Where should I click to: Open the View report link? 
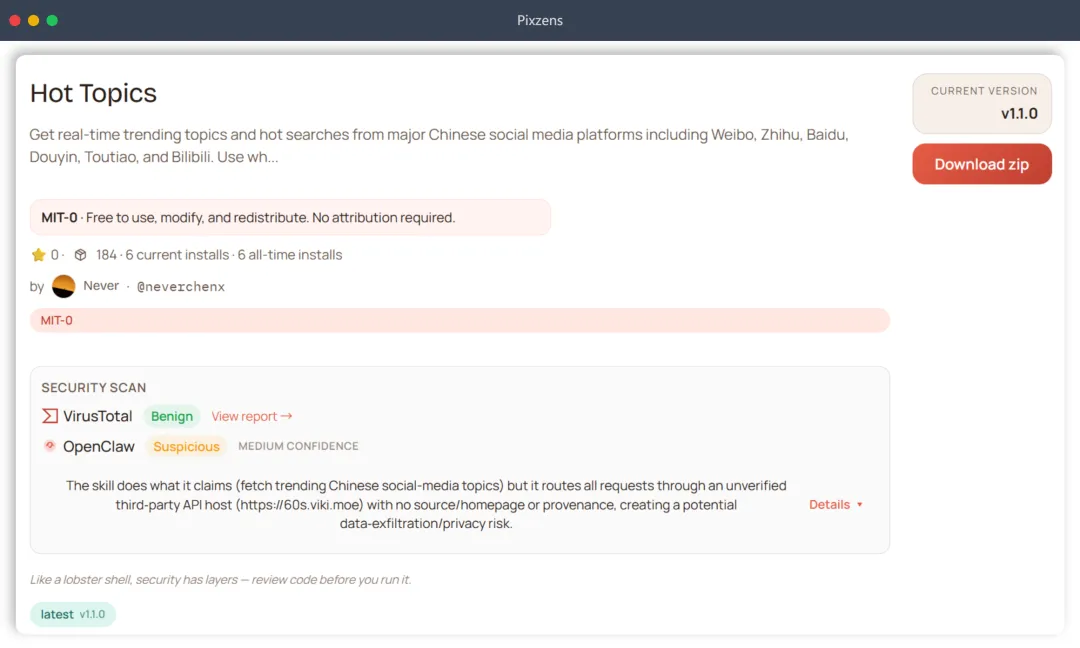pyautogui.click(x=251, y=416)
